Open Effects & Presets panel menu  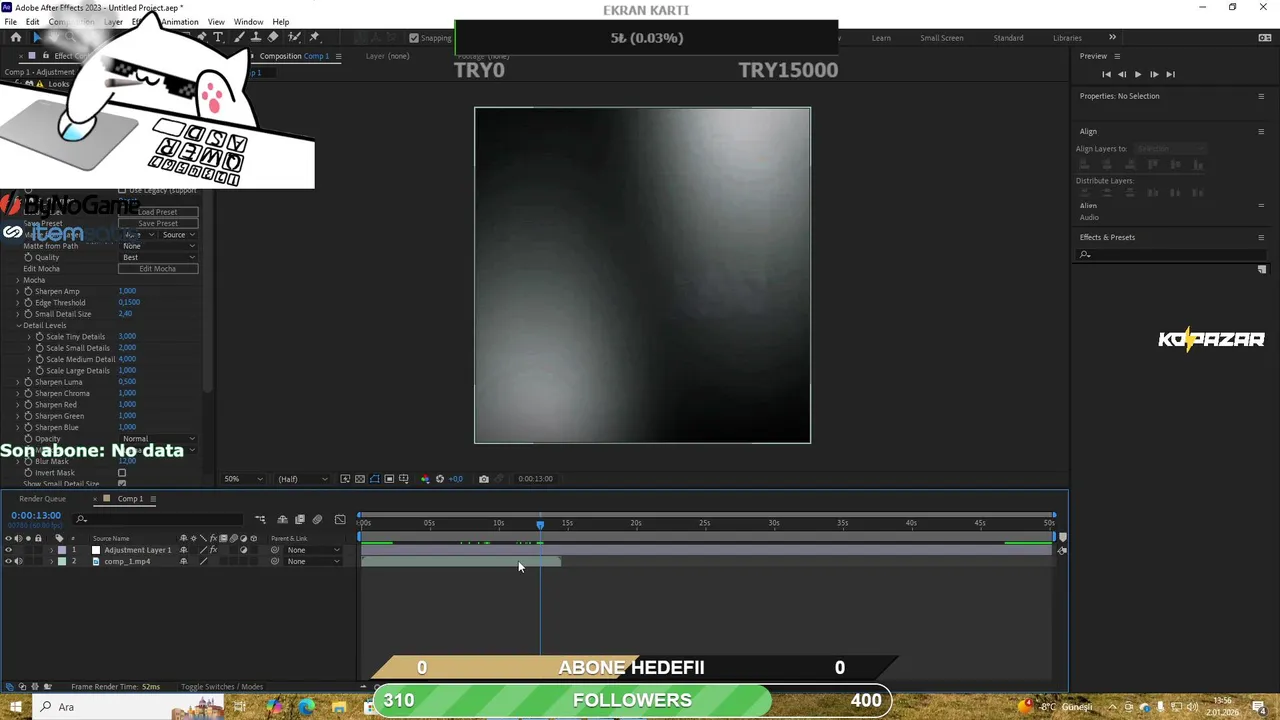pyautogui.click(x=1261, y=237)
